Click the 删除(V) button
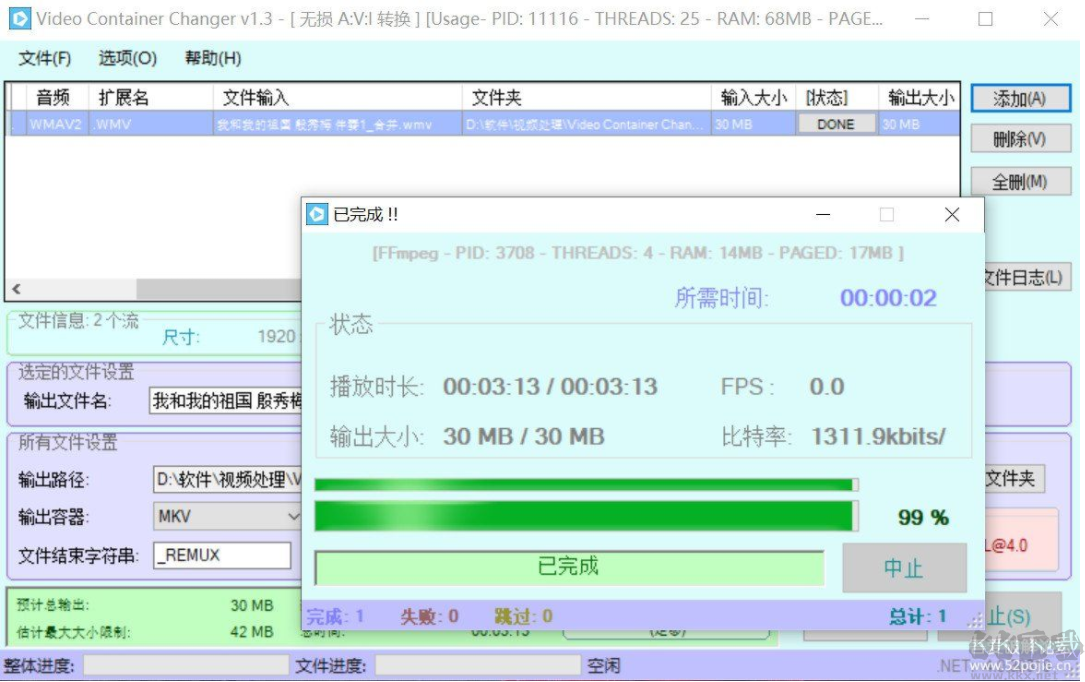 pos(1019,140)
